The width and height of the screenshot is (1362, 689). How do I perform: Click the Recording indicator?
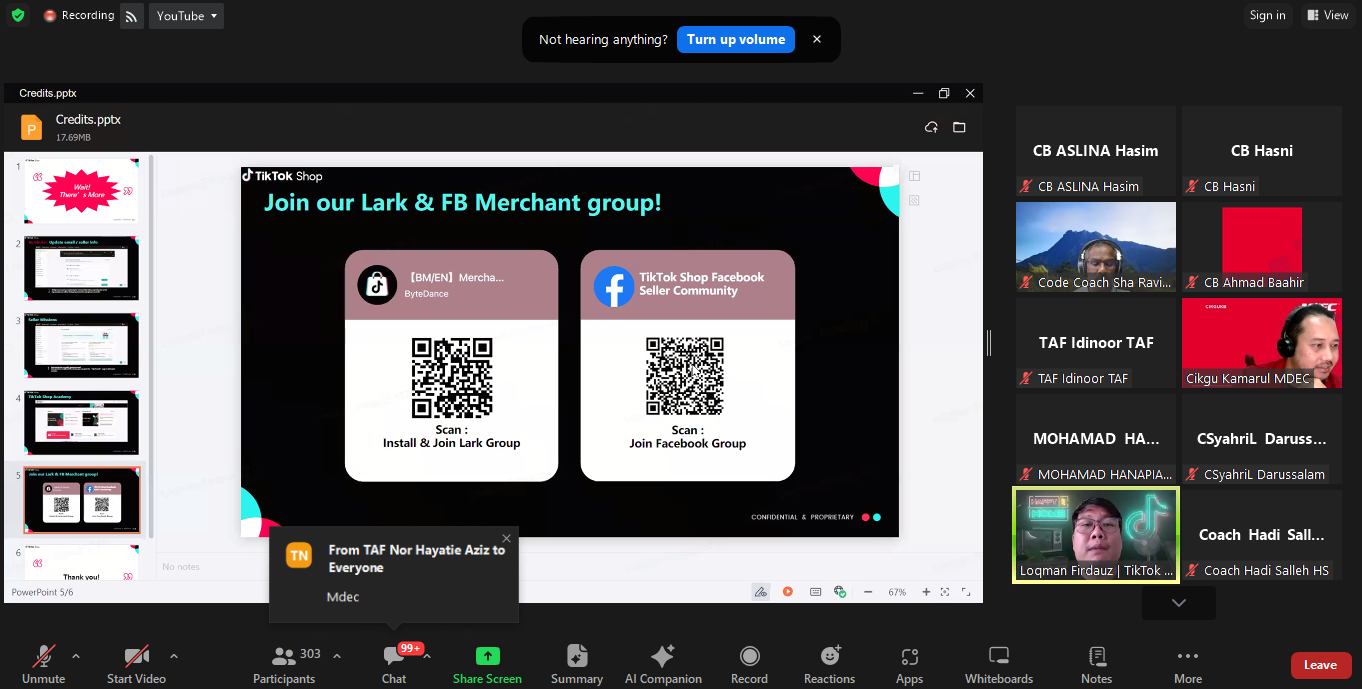79,15
